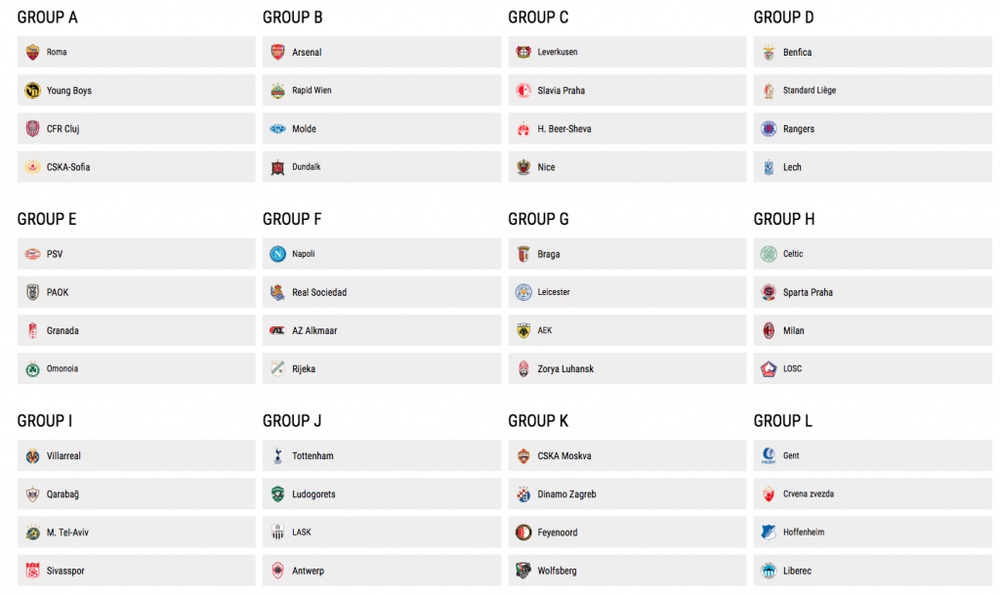The height and width of the screenshot is (595, 1000).
Task: Click the Napoli club logo
Action: tap(277, 254)
